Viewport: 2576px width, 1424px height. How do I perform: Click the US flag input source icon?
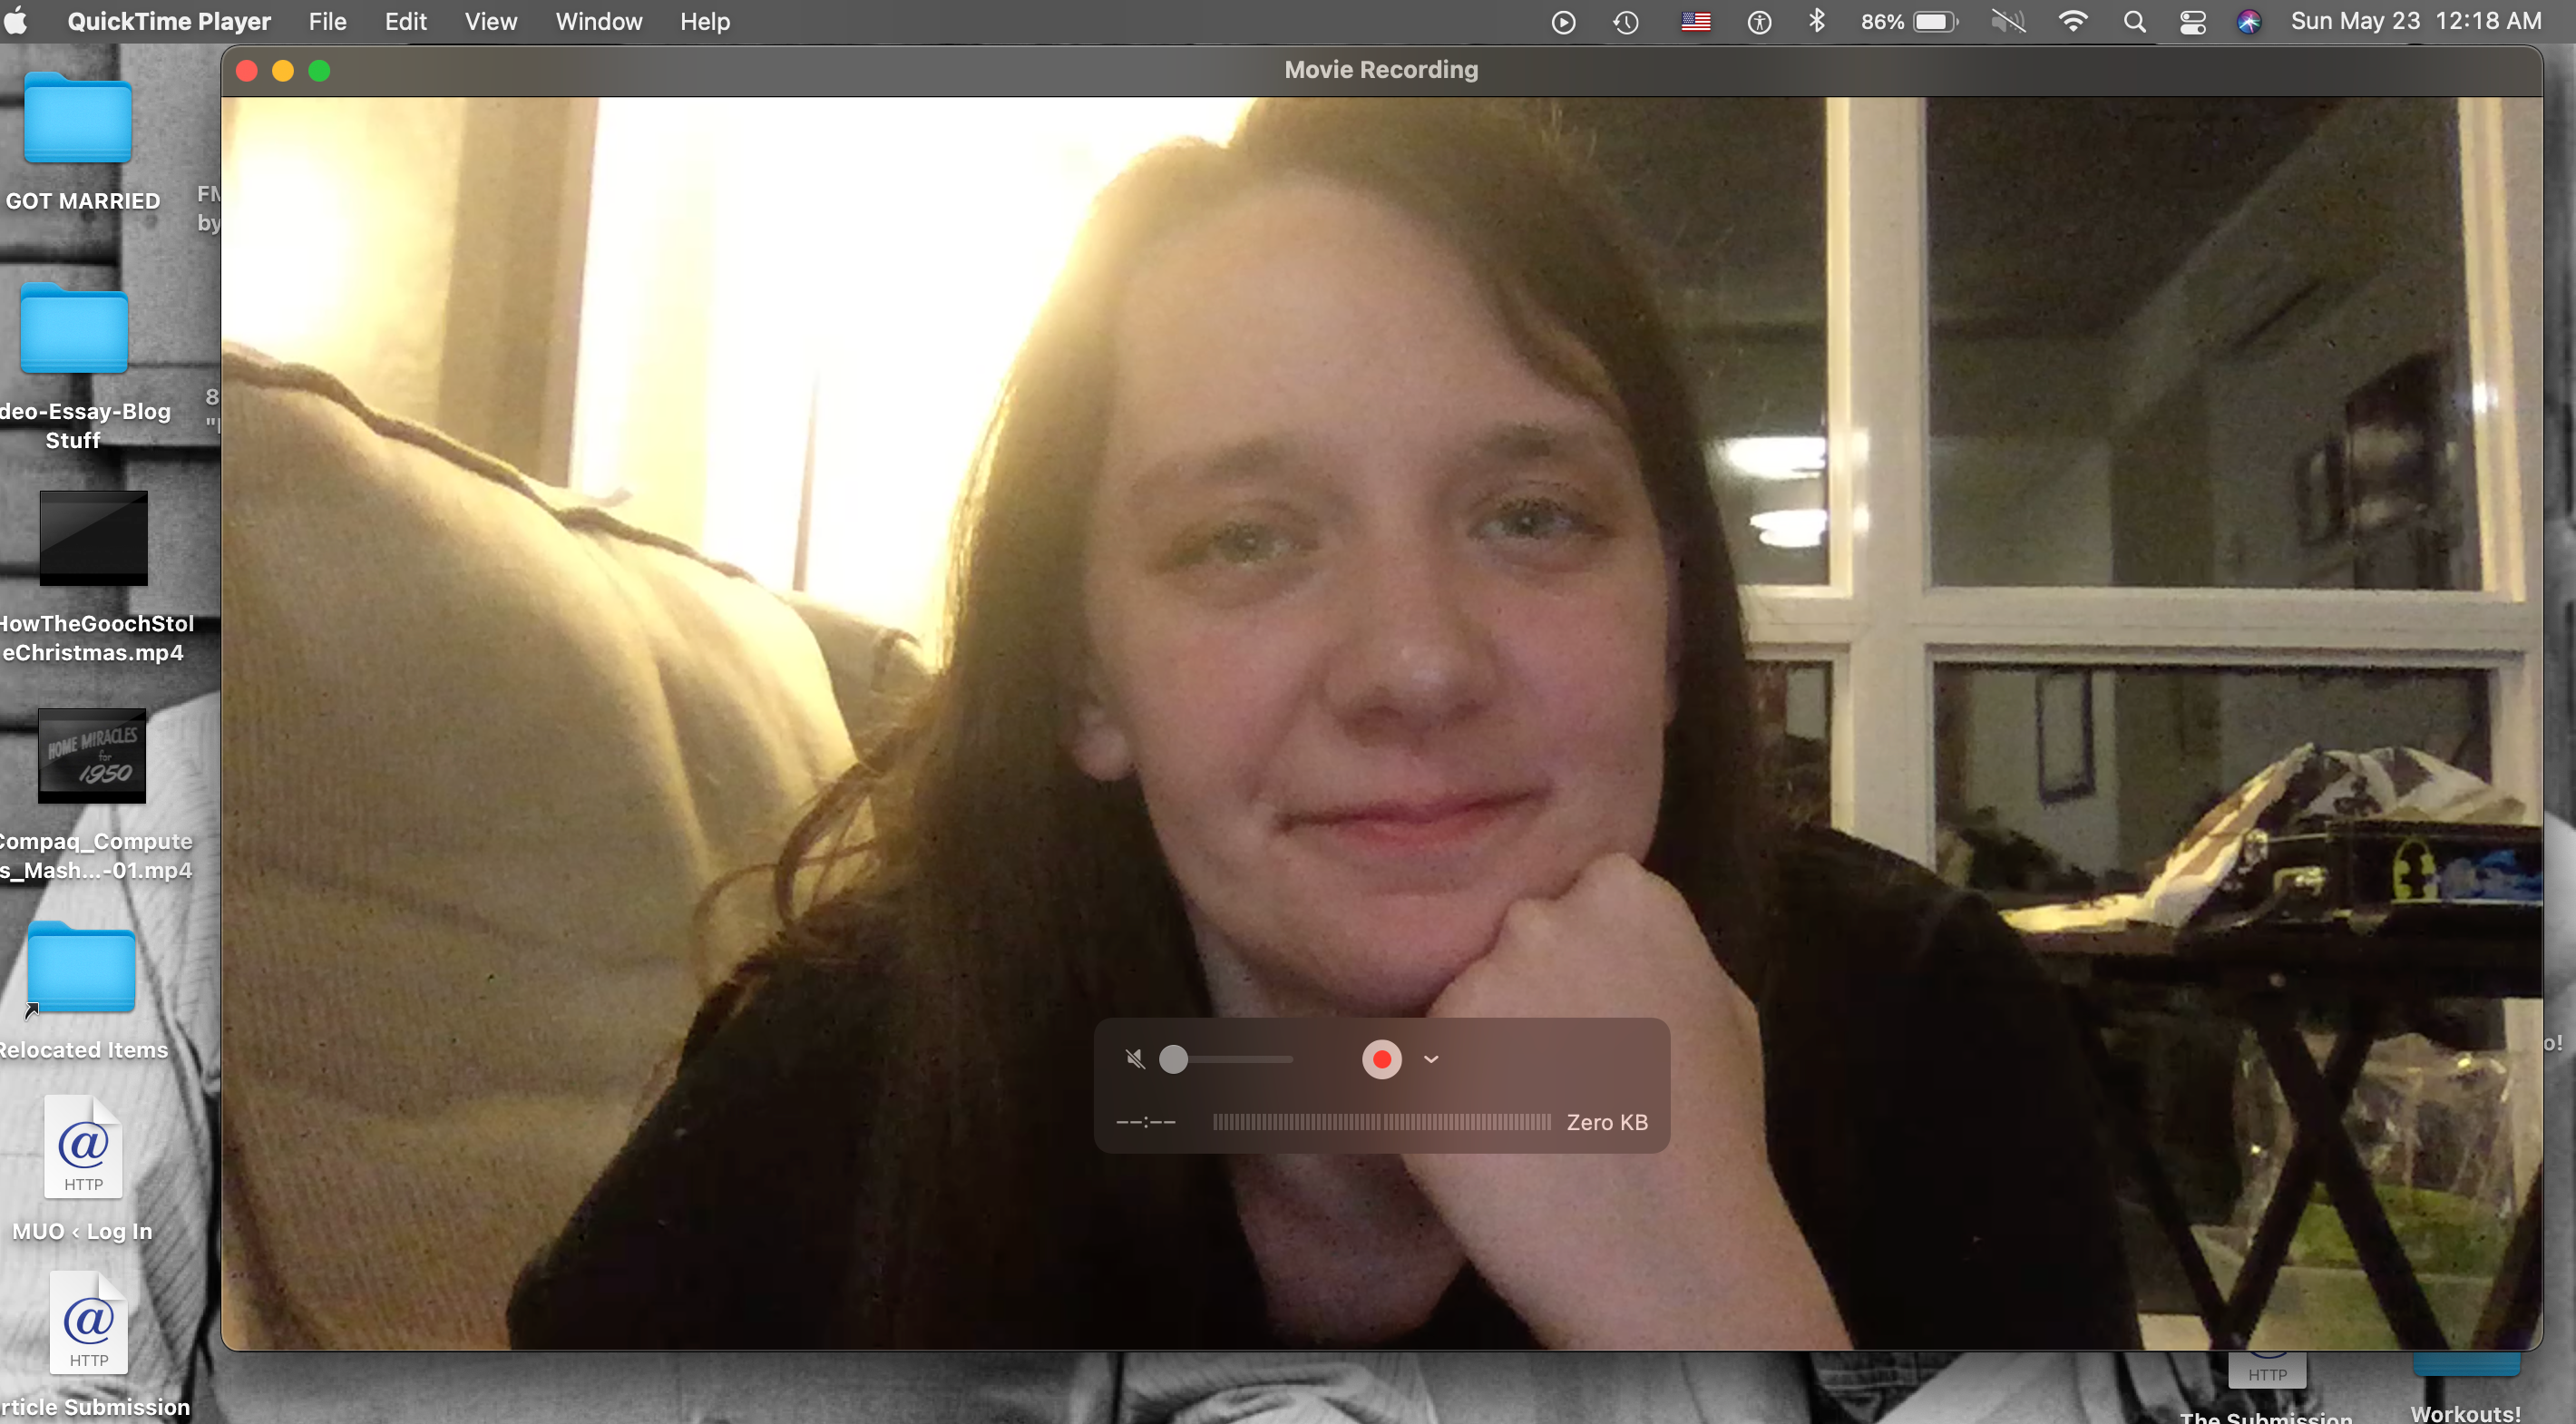1695,22
